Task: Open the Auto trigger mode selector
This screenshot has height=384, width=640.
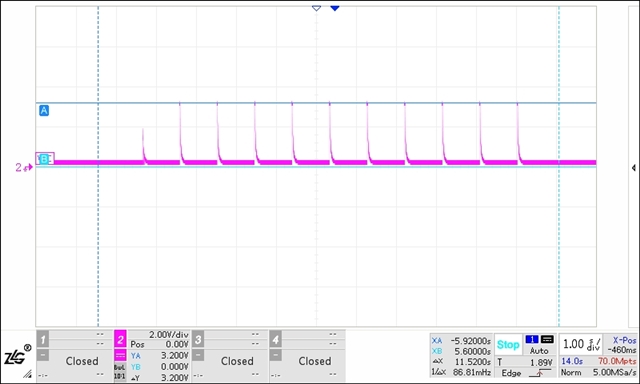Action: (539, 351)
